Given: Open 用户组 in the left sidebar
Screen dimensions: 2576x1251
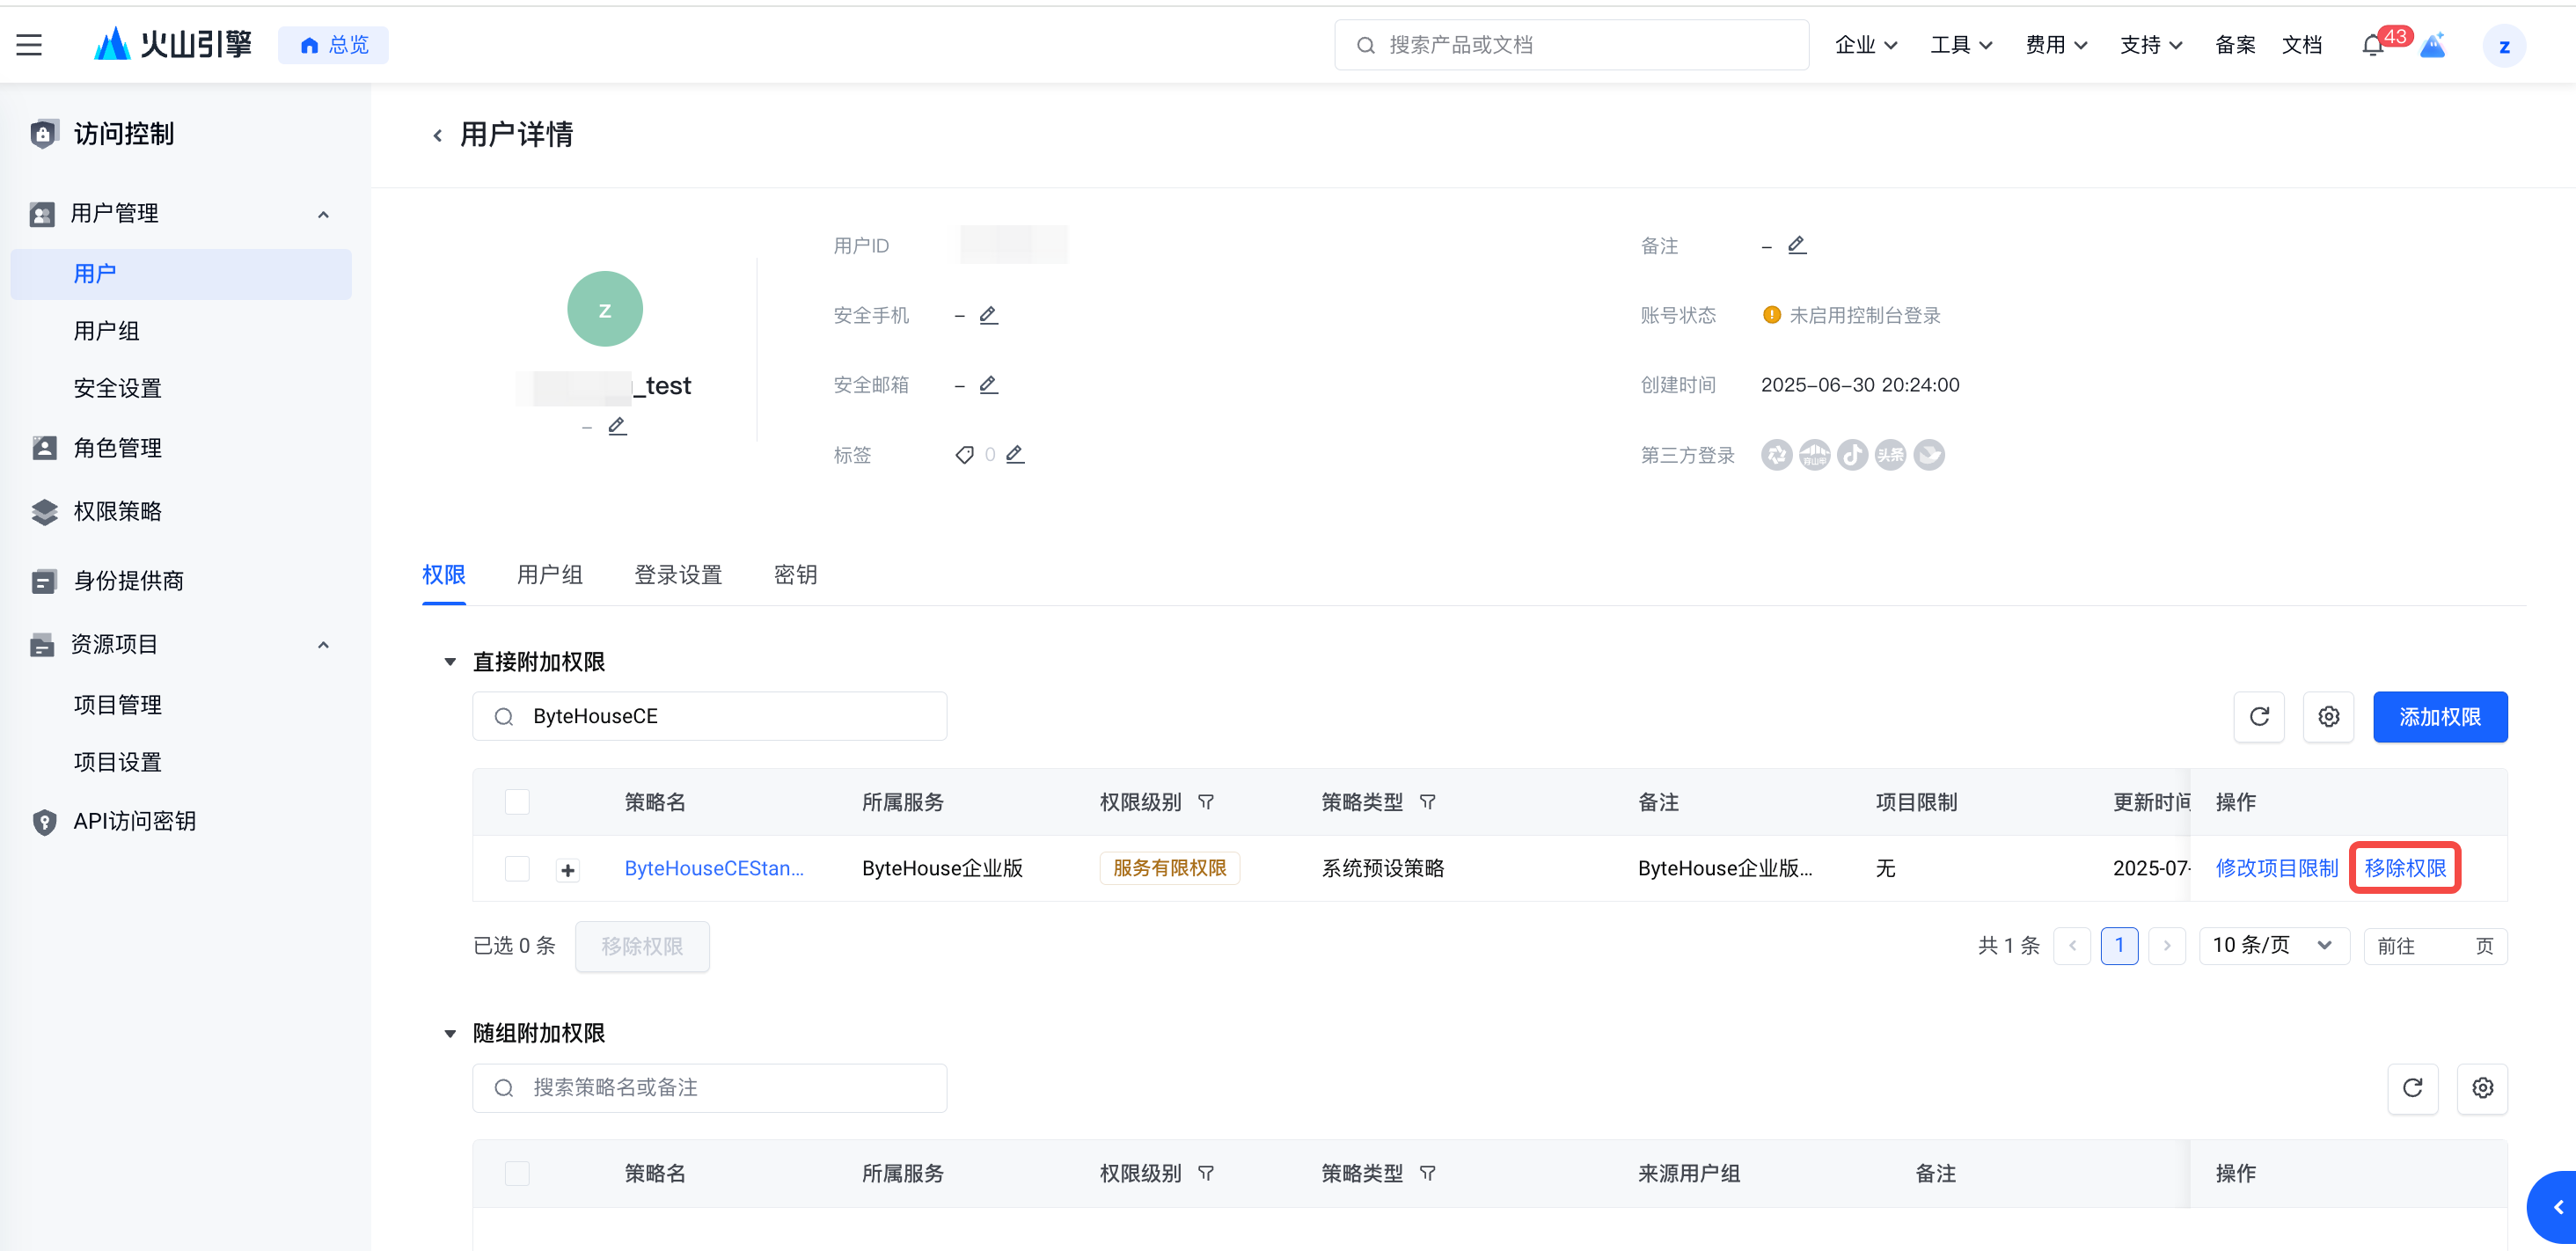Looking at the screenshot, I should pos(106,331).
